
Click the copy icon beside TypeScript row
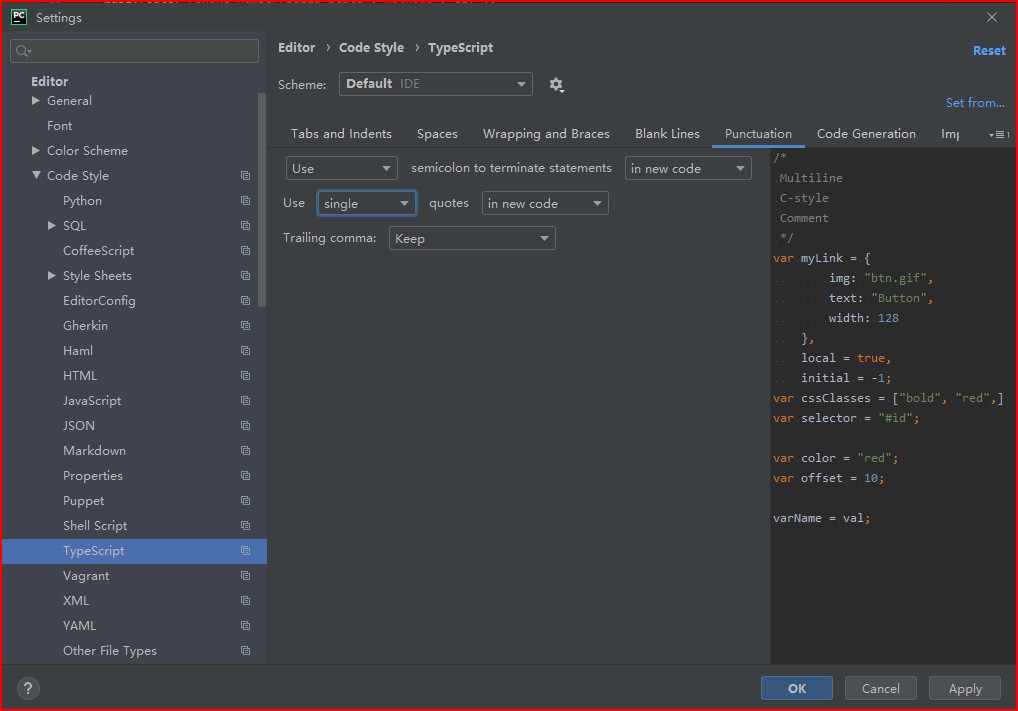pyautogui.click(x=245, y=551)
